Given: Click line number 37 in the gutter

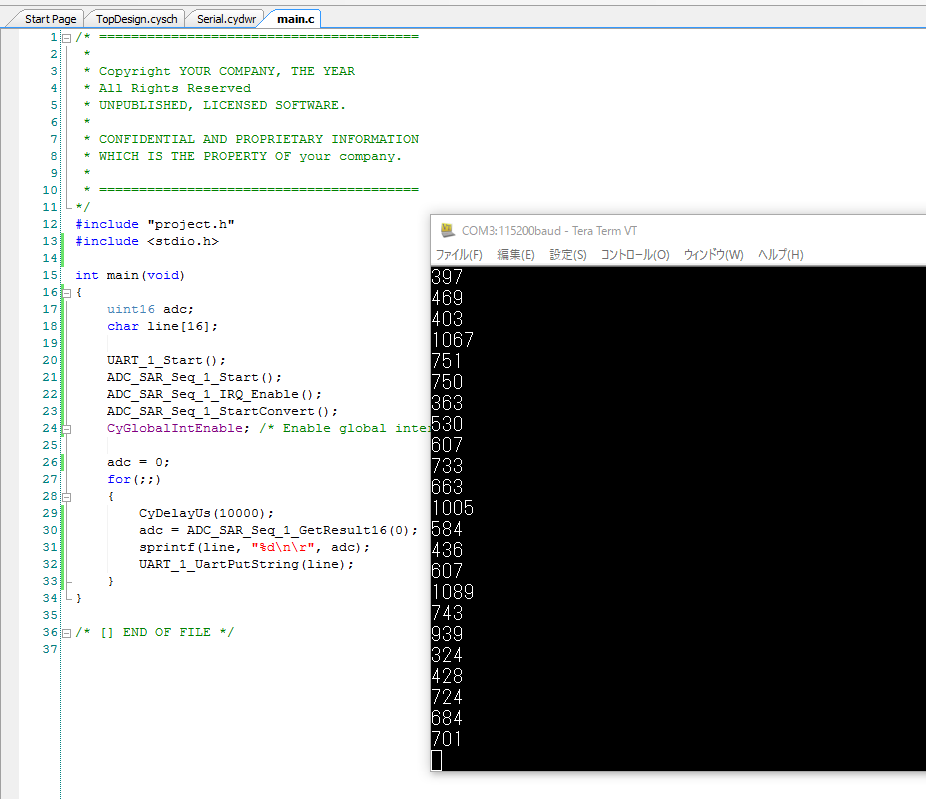Looking at the screenshot, I should point(50,650).
